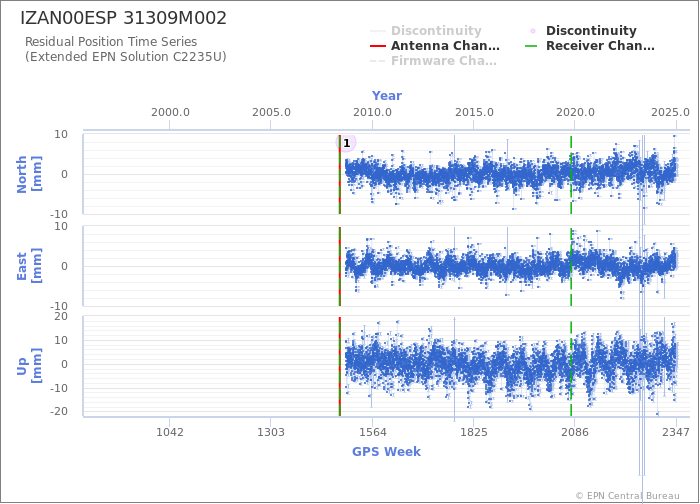Screen dimensions: 700x504
Task: Click the green Receiver Change legend line
Action: (531, 46)
